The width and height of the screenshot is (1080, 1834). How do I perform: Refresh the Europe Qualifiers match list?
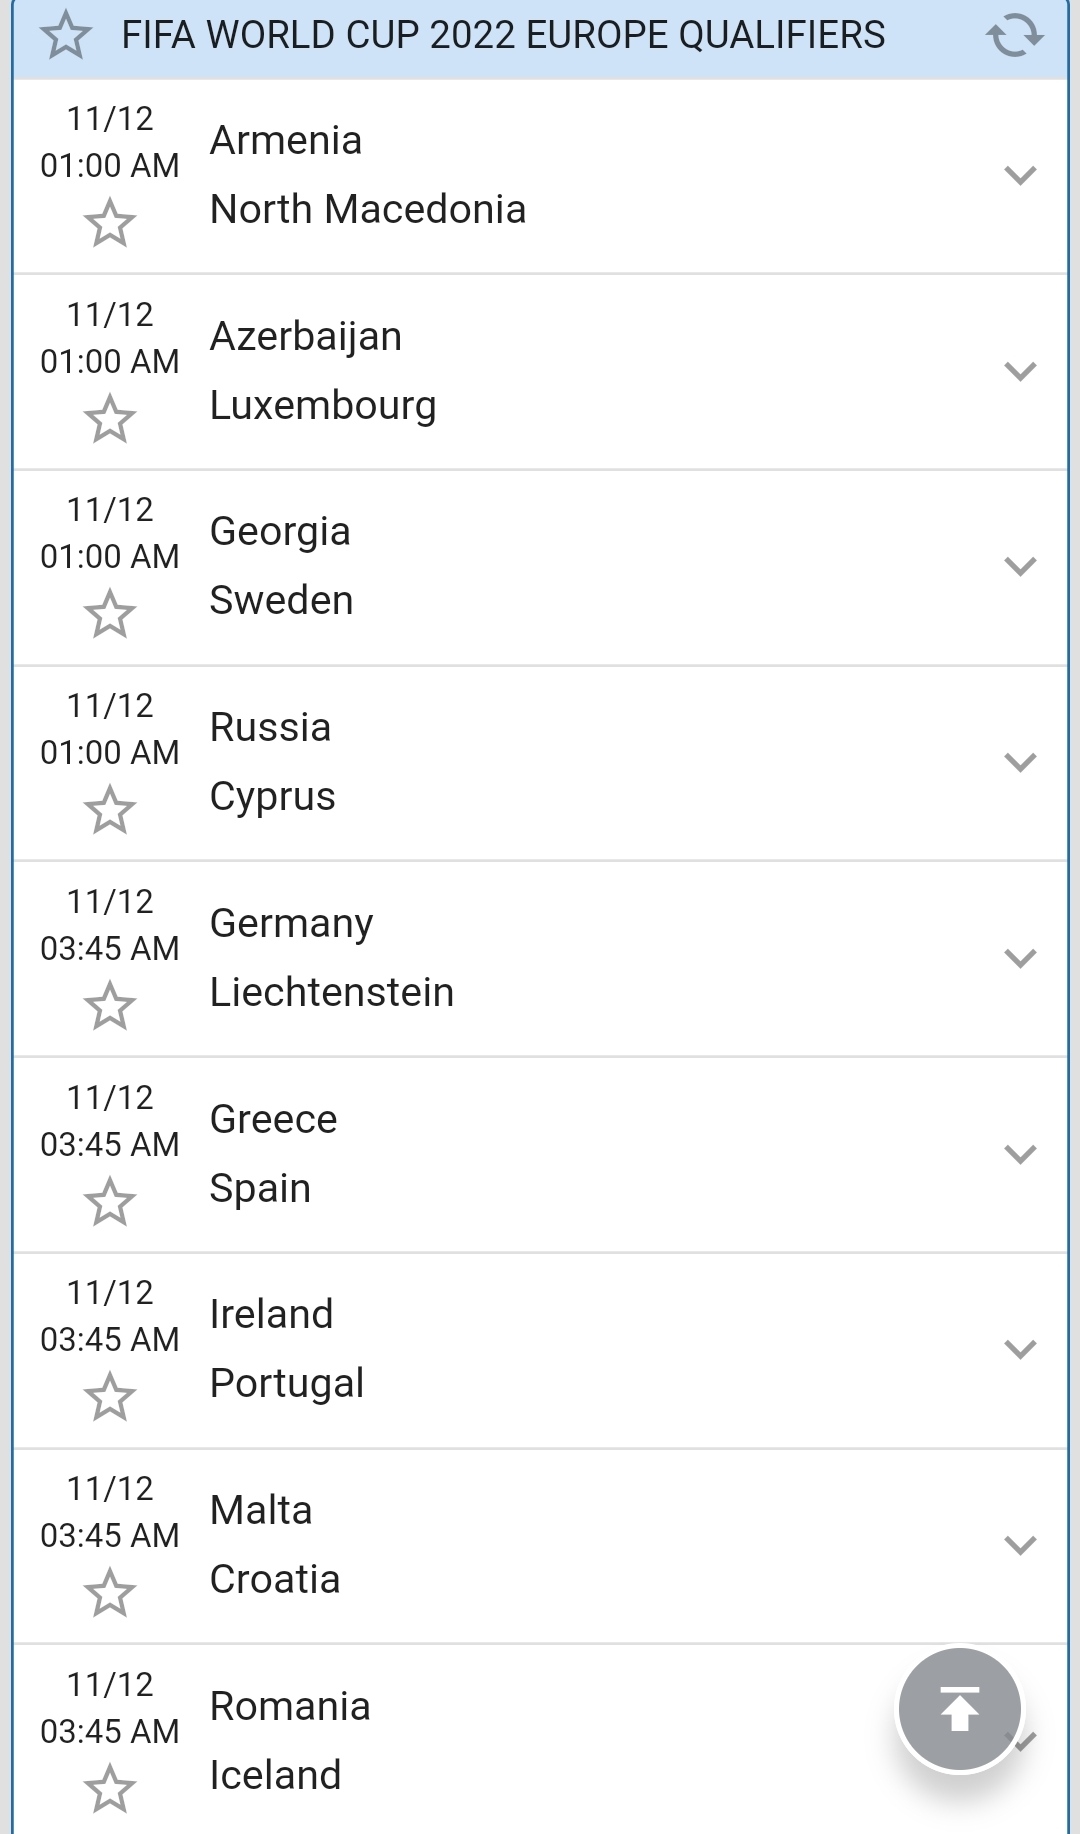click(x=1014, y=35)
